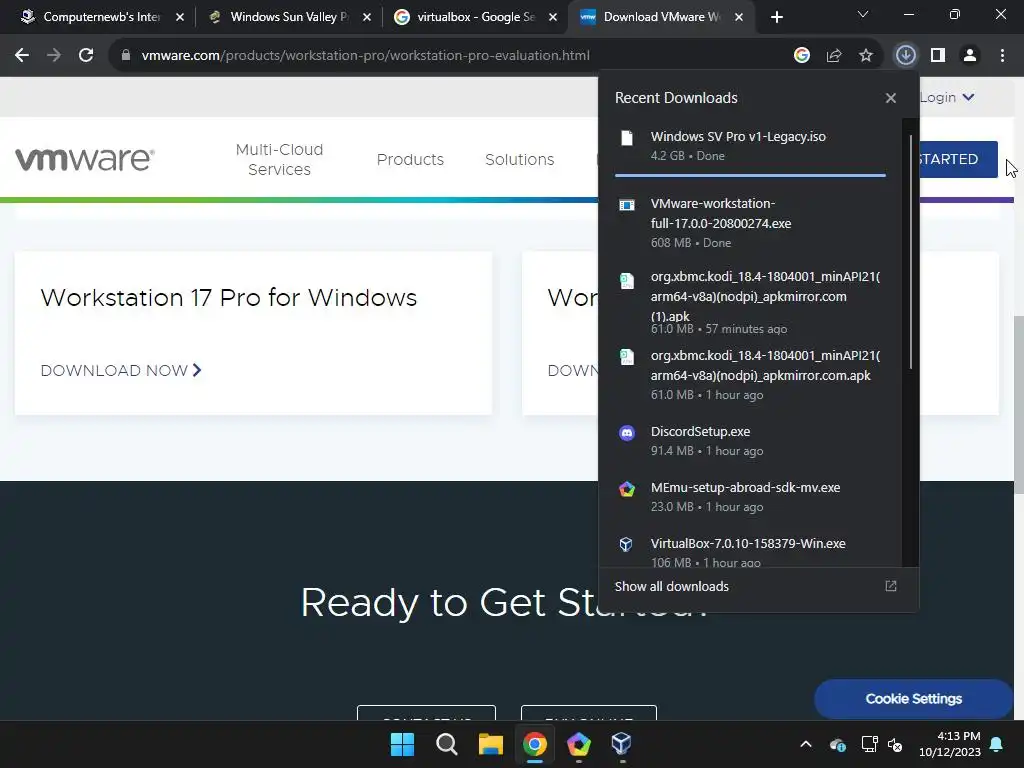Image resolution: width=1024 pixels, height=768 pixels.
Task: Click the VirtualBox file icon in downloads
Action: [x=626, y=544]
